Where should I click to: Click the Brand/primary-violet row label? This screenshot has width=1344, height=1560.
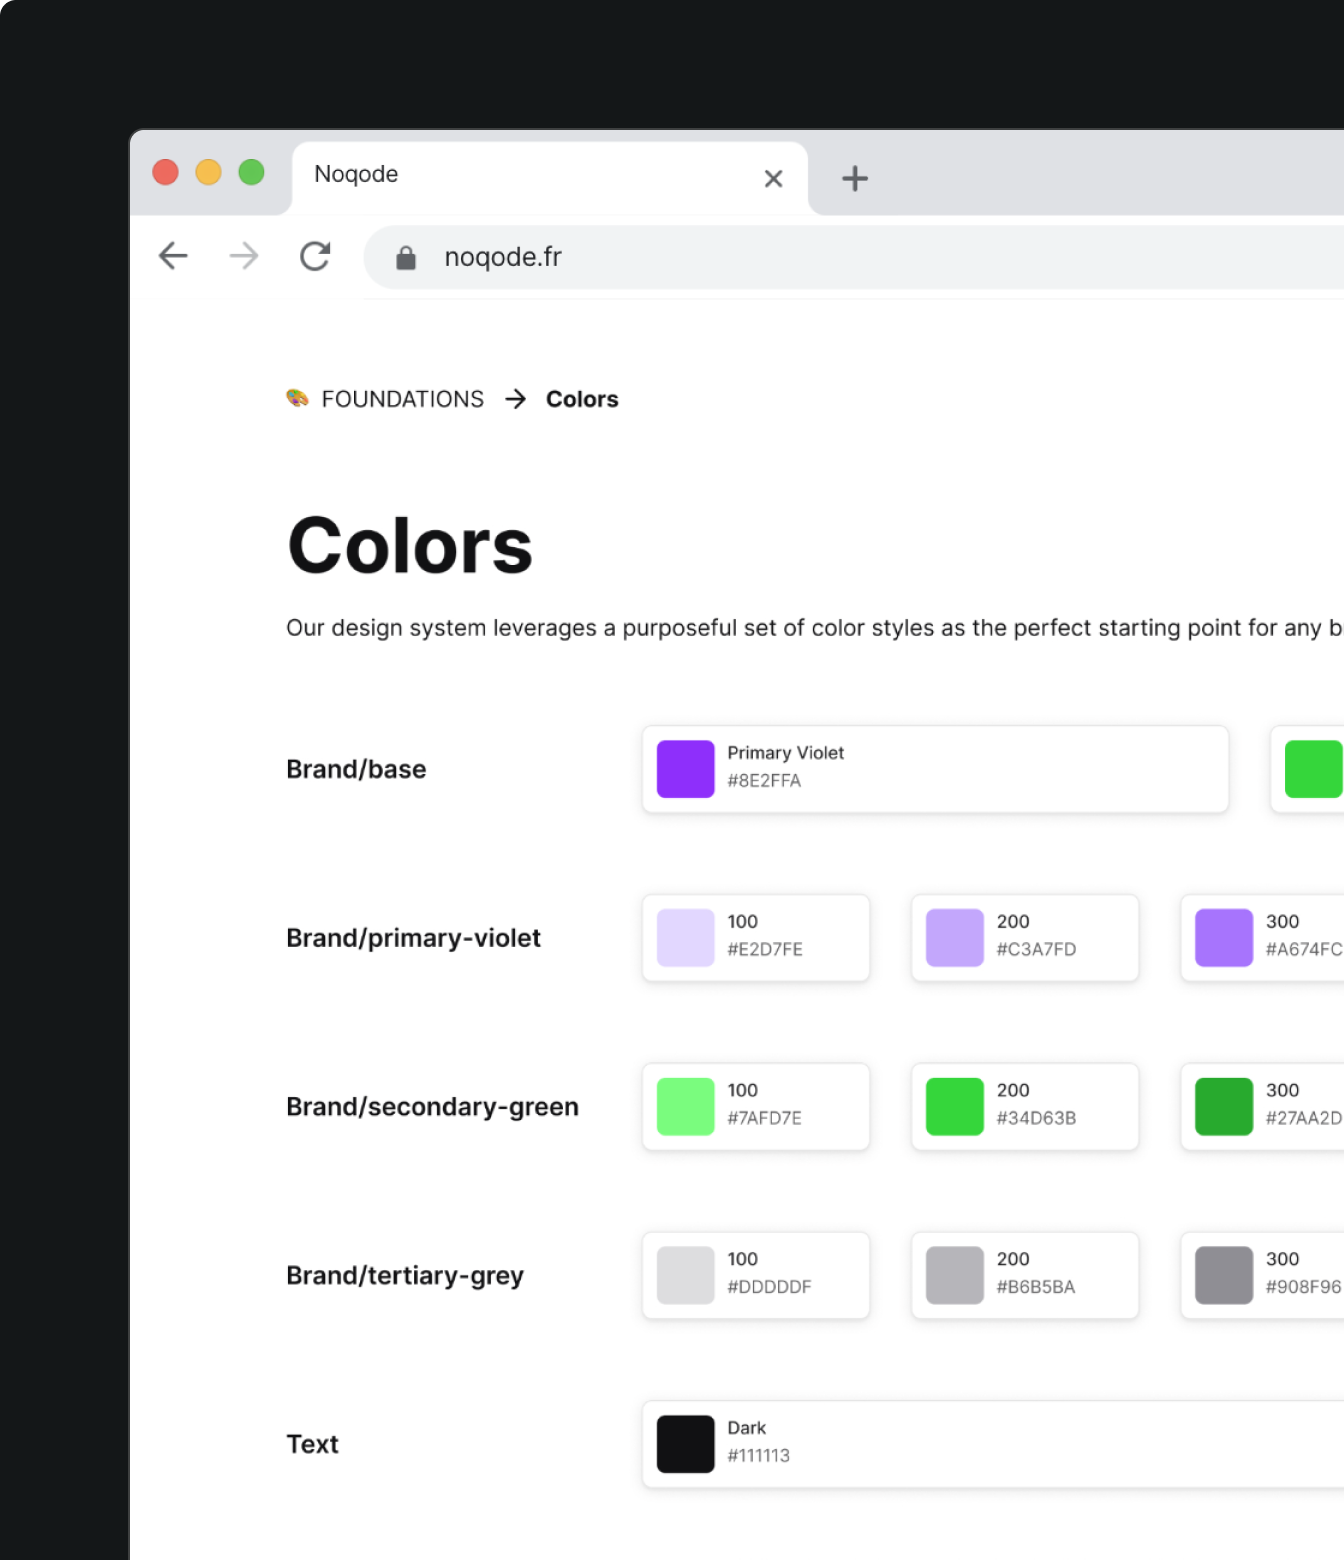tap(413, 938)
